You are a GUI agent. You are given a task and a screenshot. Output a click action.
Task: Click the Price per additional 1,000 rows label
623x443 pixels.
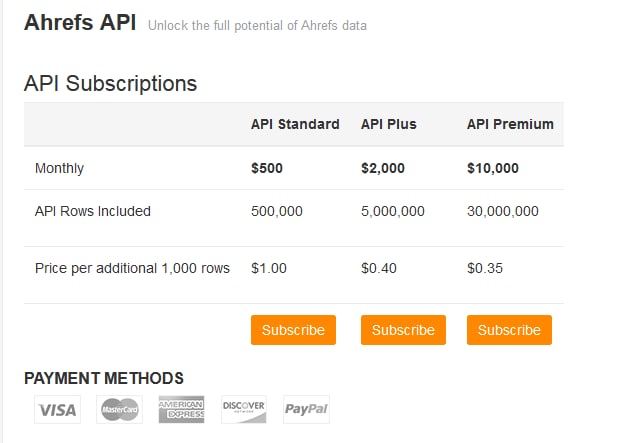(132, 268)
